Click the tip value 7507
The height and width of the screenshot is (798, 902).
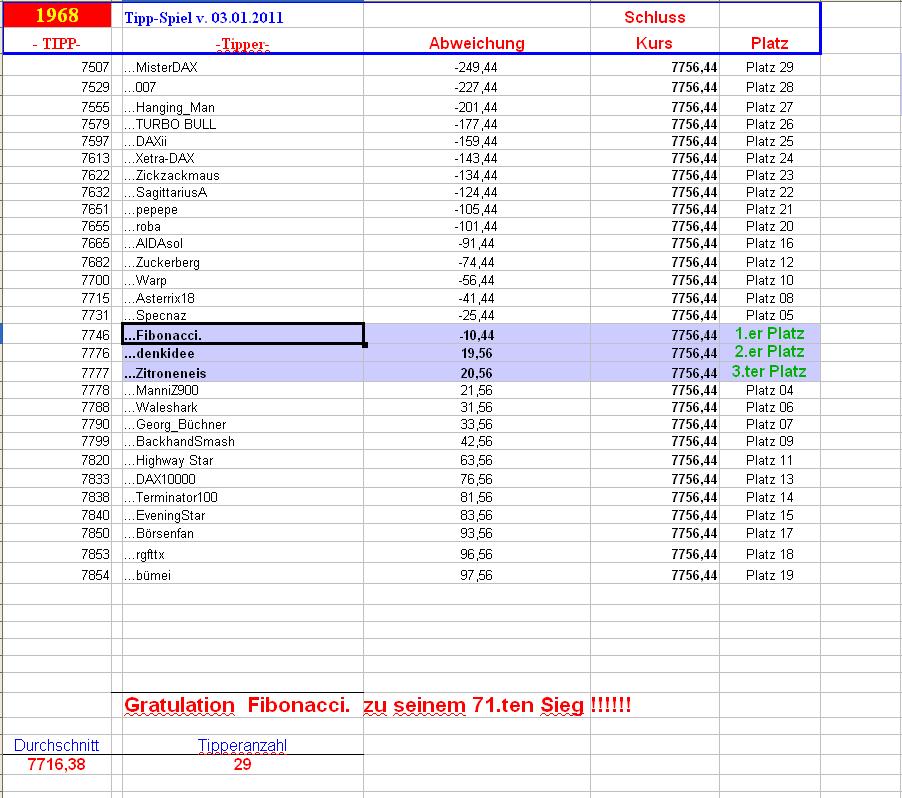[95, 67]
